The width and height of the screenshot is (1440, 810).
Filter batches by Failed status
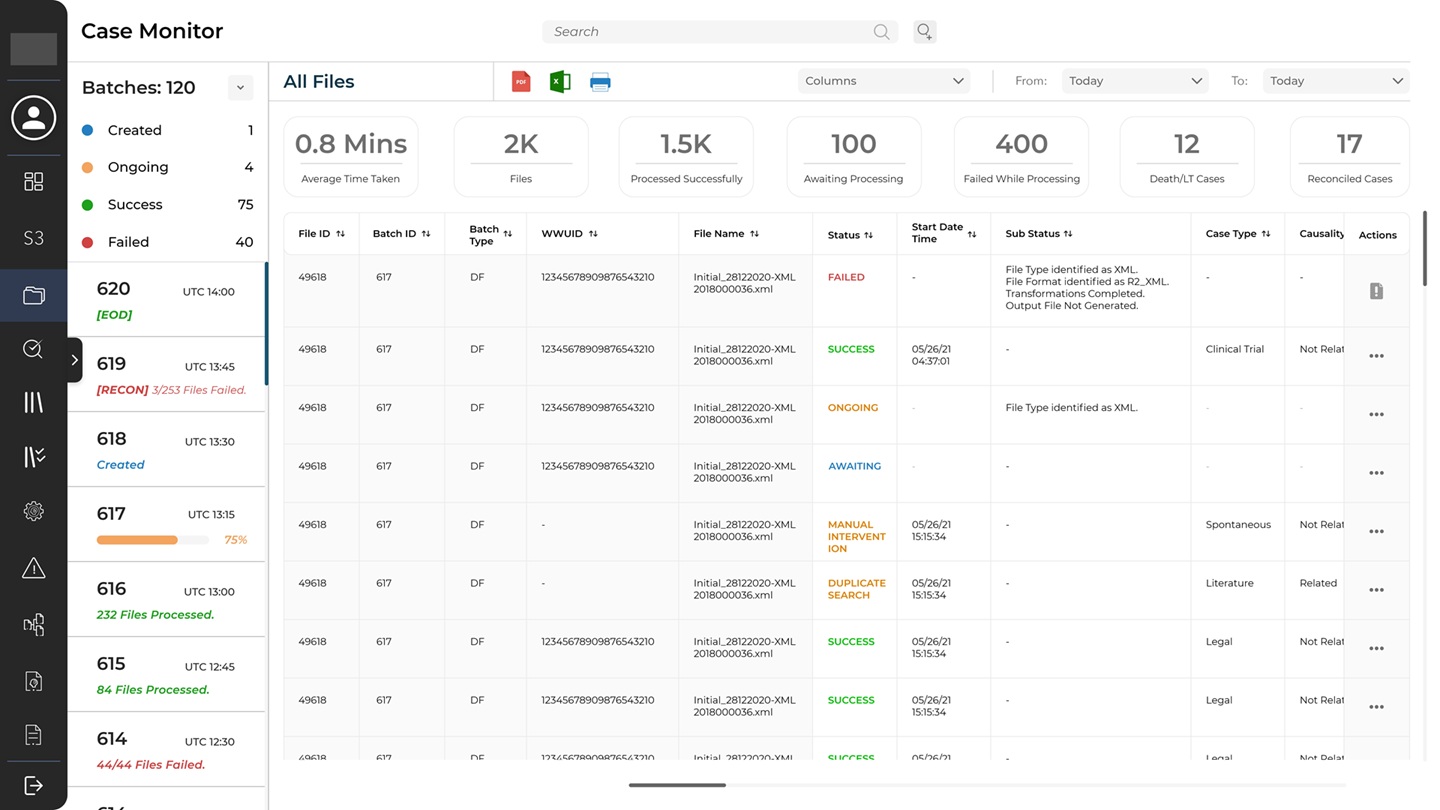pos(167,242)
